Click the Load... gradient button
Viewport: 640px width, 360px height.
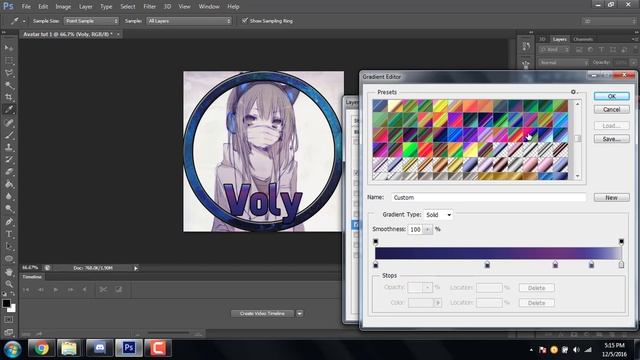(611, 126)
